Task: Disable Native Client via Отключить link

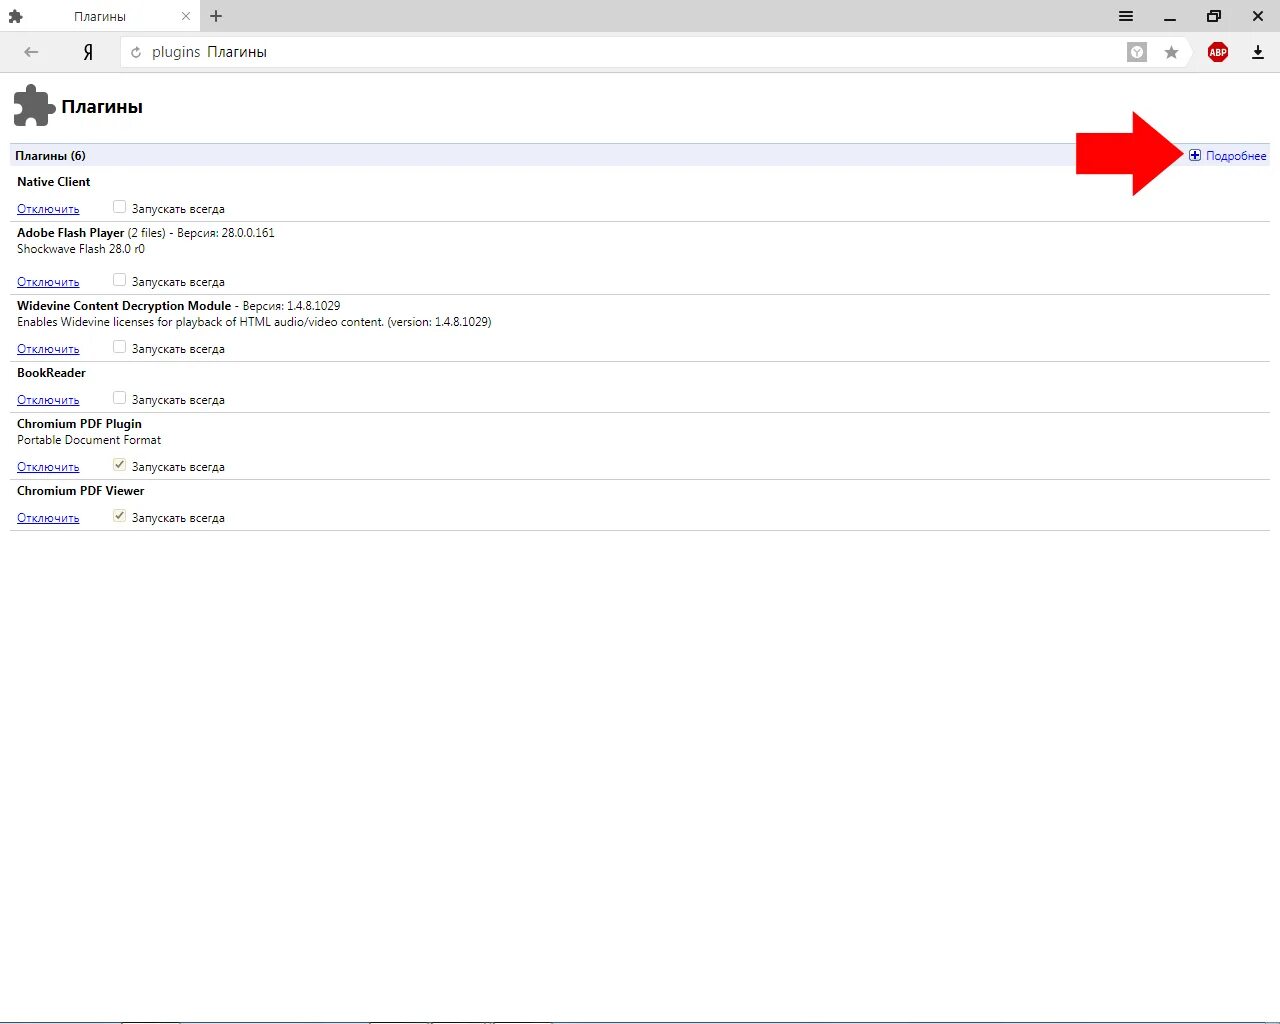Action: (x=48, y=209)
